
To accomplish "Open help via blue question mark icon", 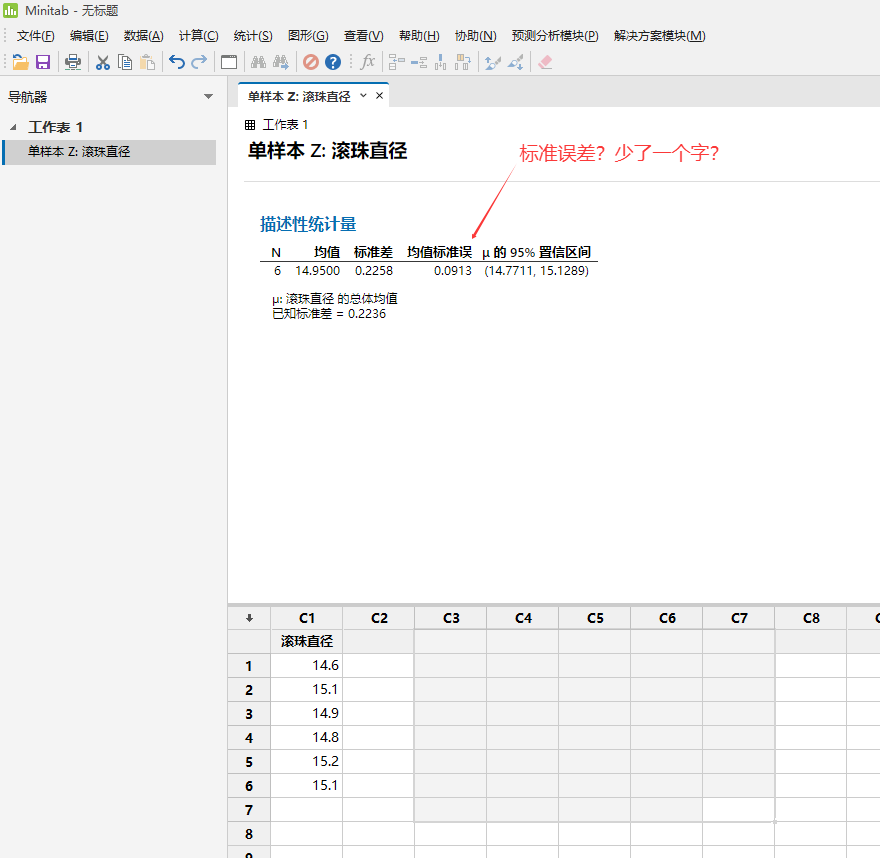I will (333, 62).
